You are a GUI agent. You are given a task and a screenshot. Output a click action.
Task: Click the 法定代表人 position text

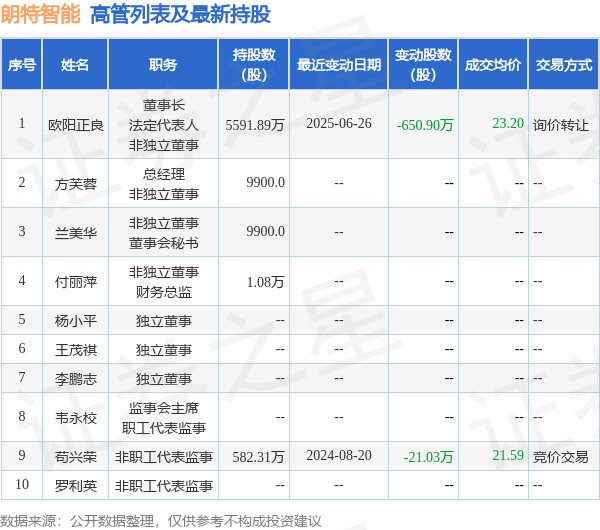(x=164, y=125)
